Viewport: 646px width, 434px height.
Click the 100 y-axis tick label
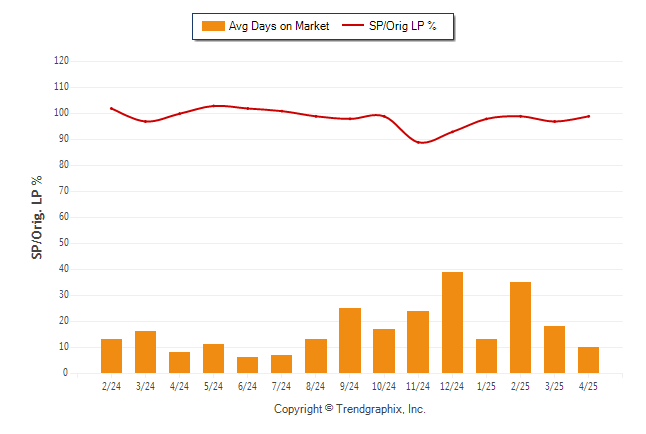click(x=61, y=113)
